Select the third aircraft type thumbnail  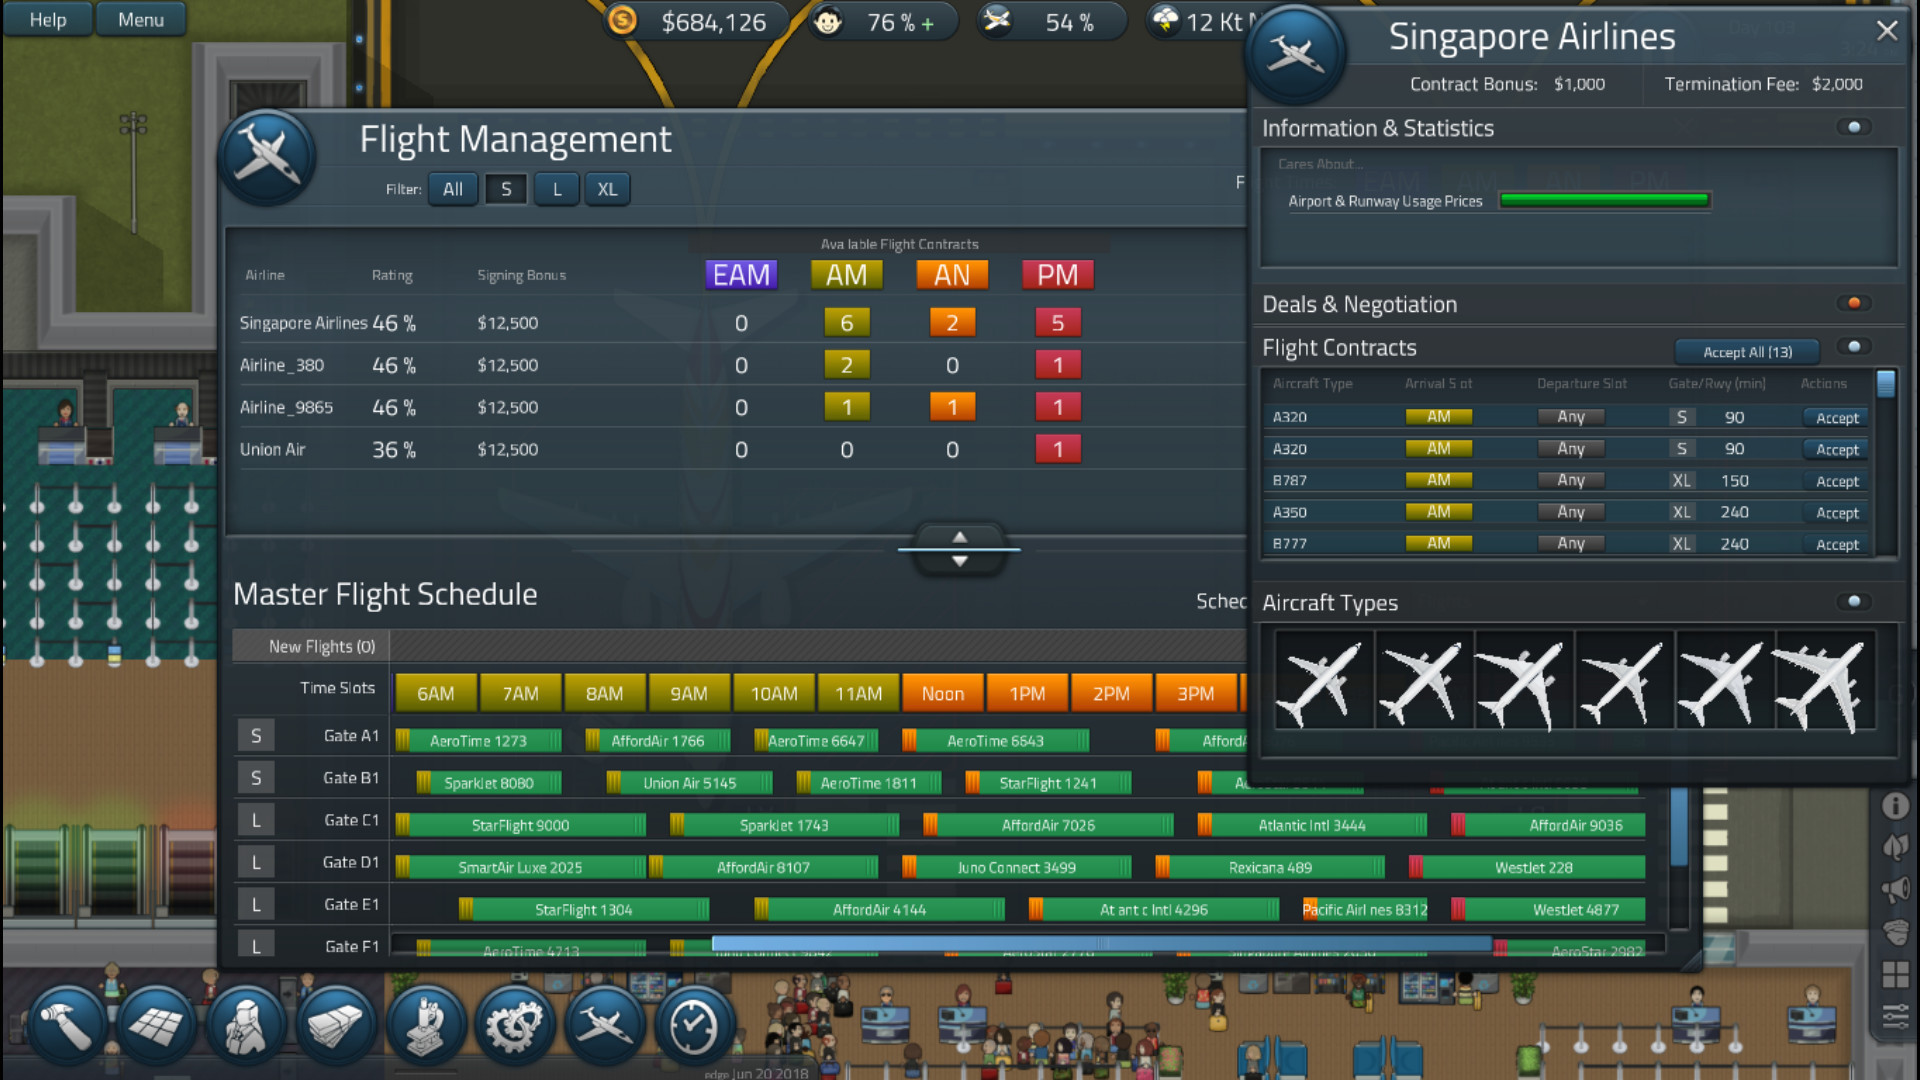[x=1523, y=681]
